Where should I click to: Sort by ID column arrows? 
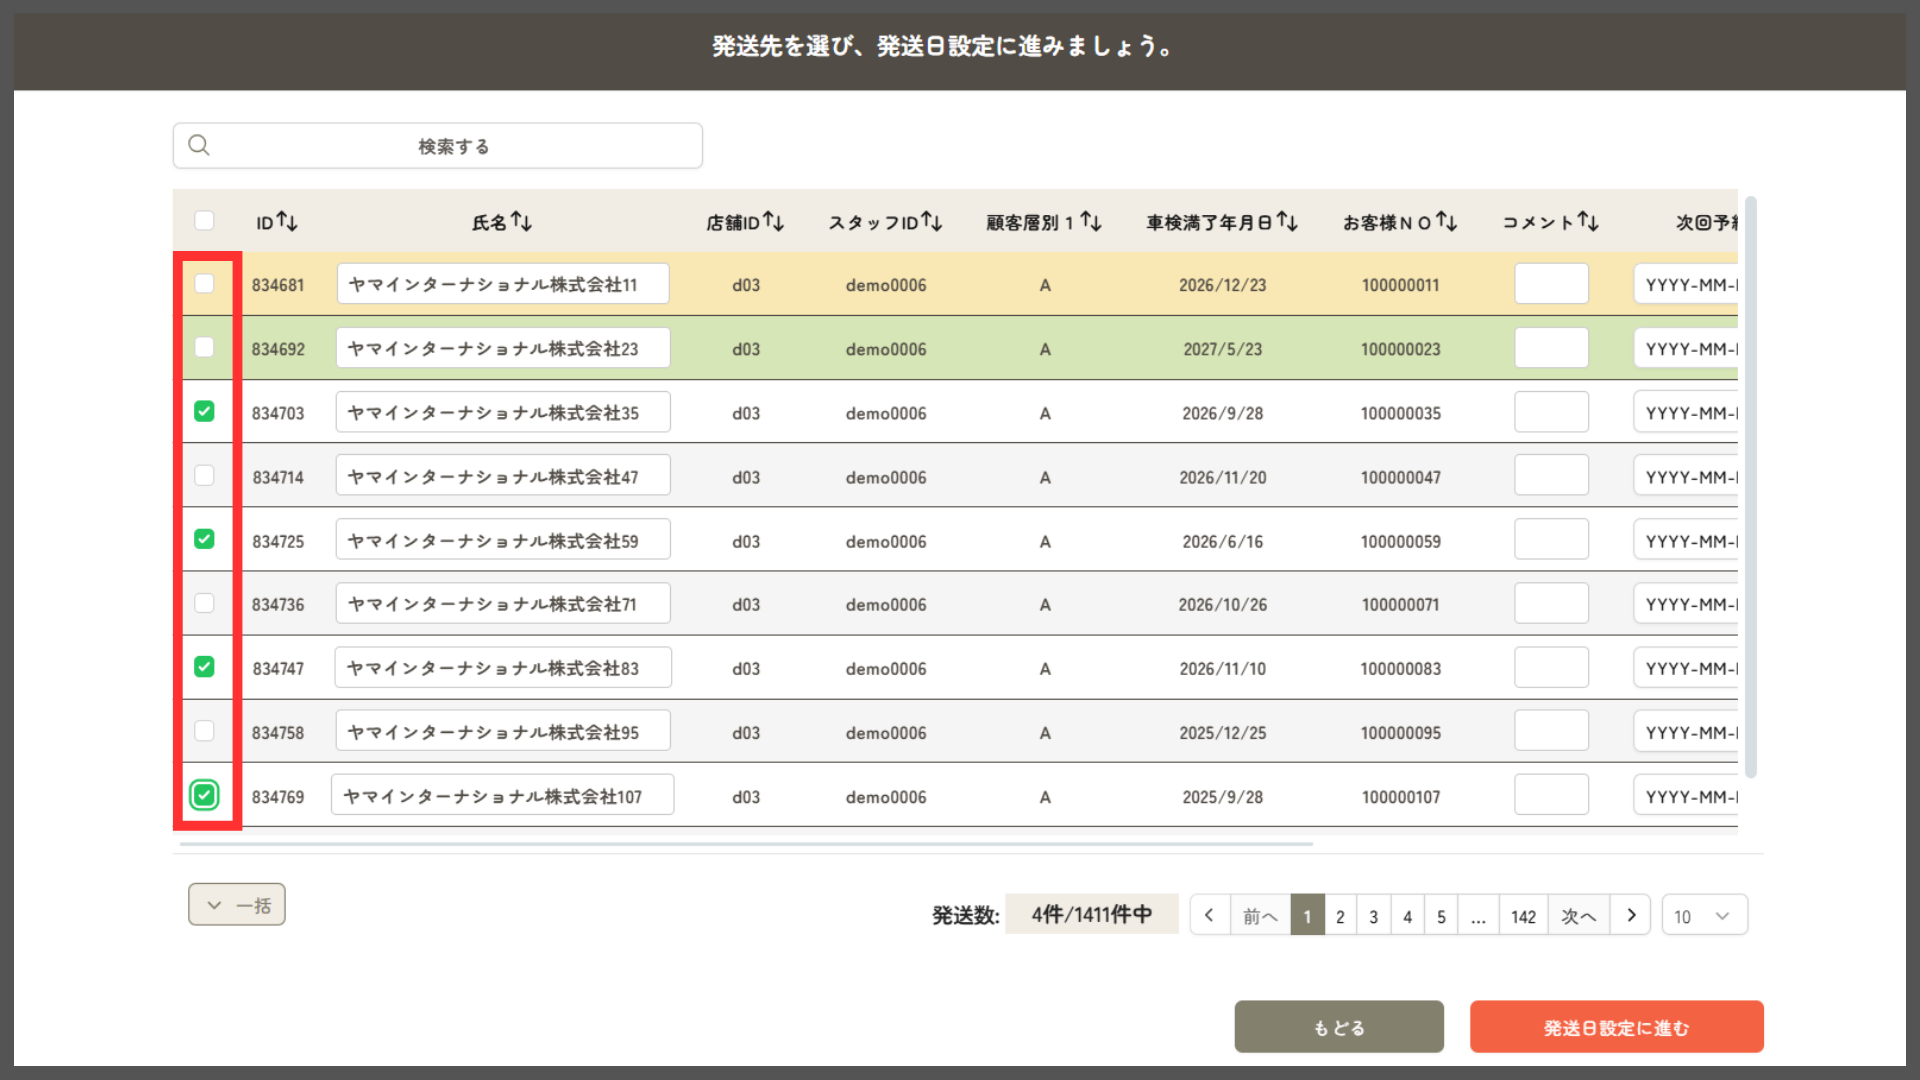(287, 222)
